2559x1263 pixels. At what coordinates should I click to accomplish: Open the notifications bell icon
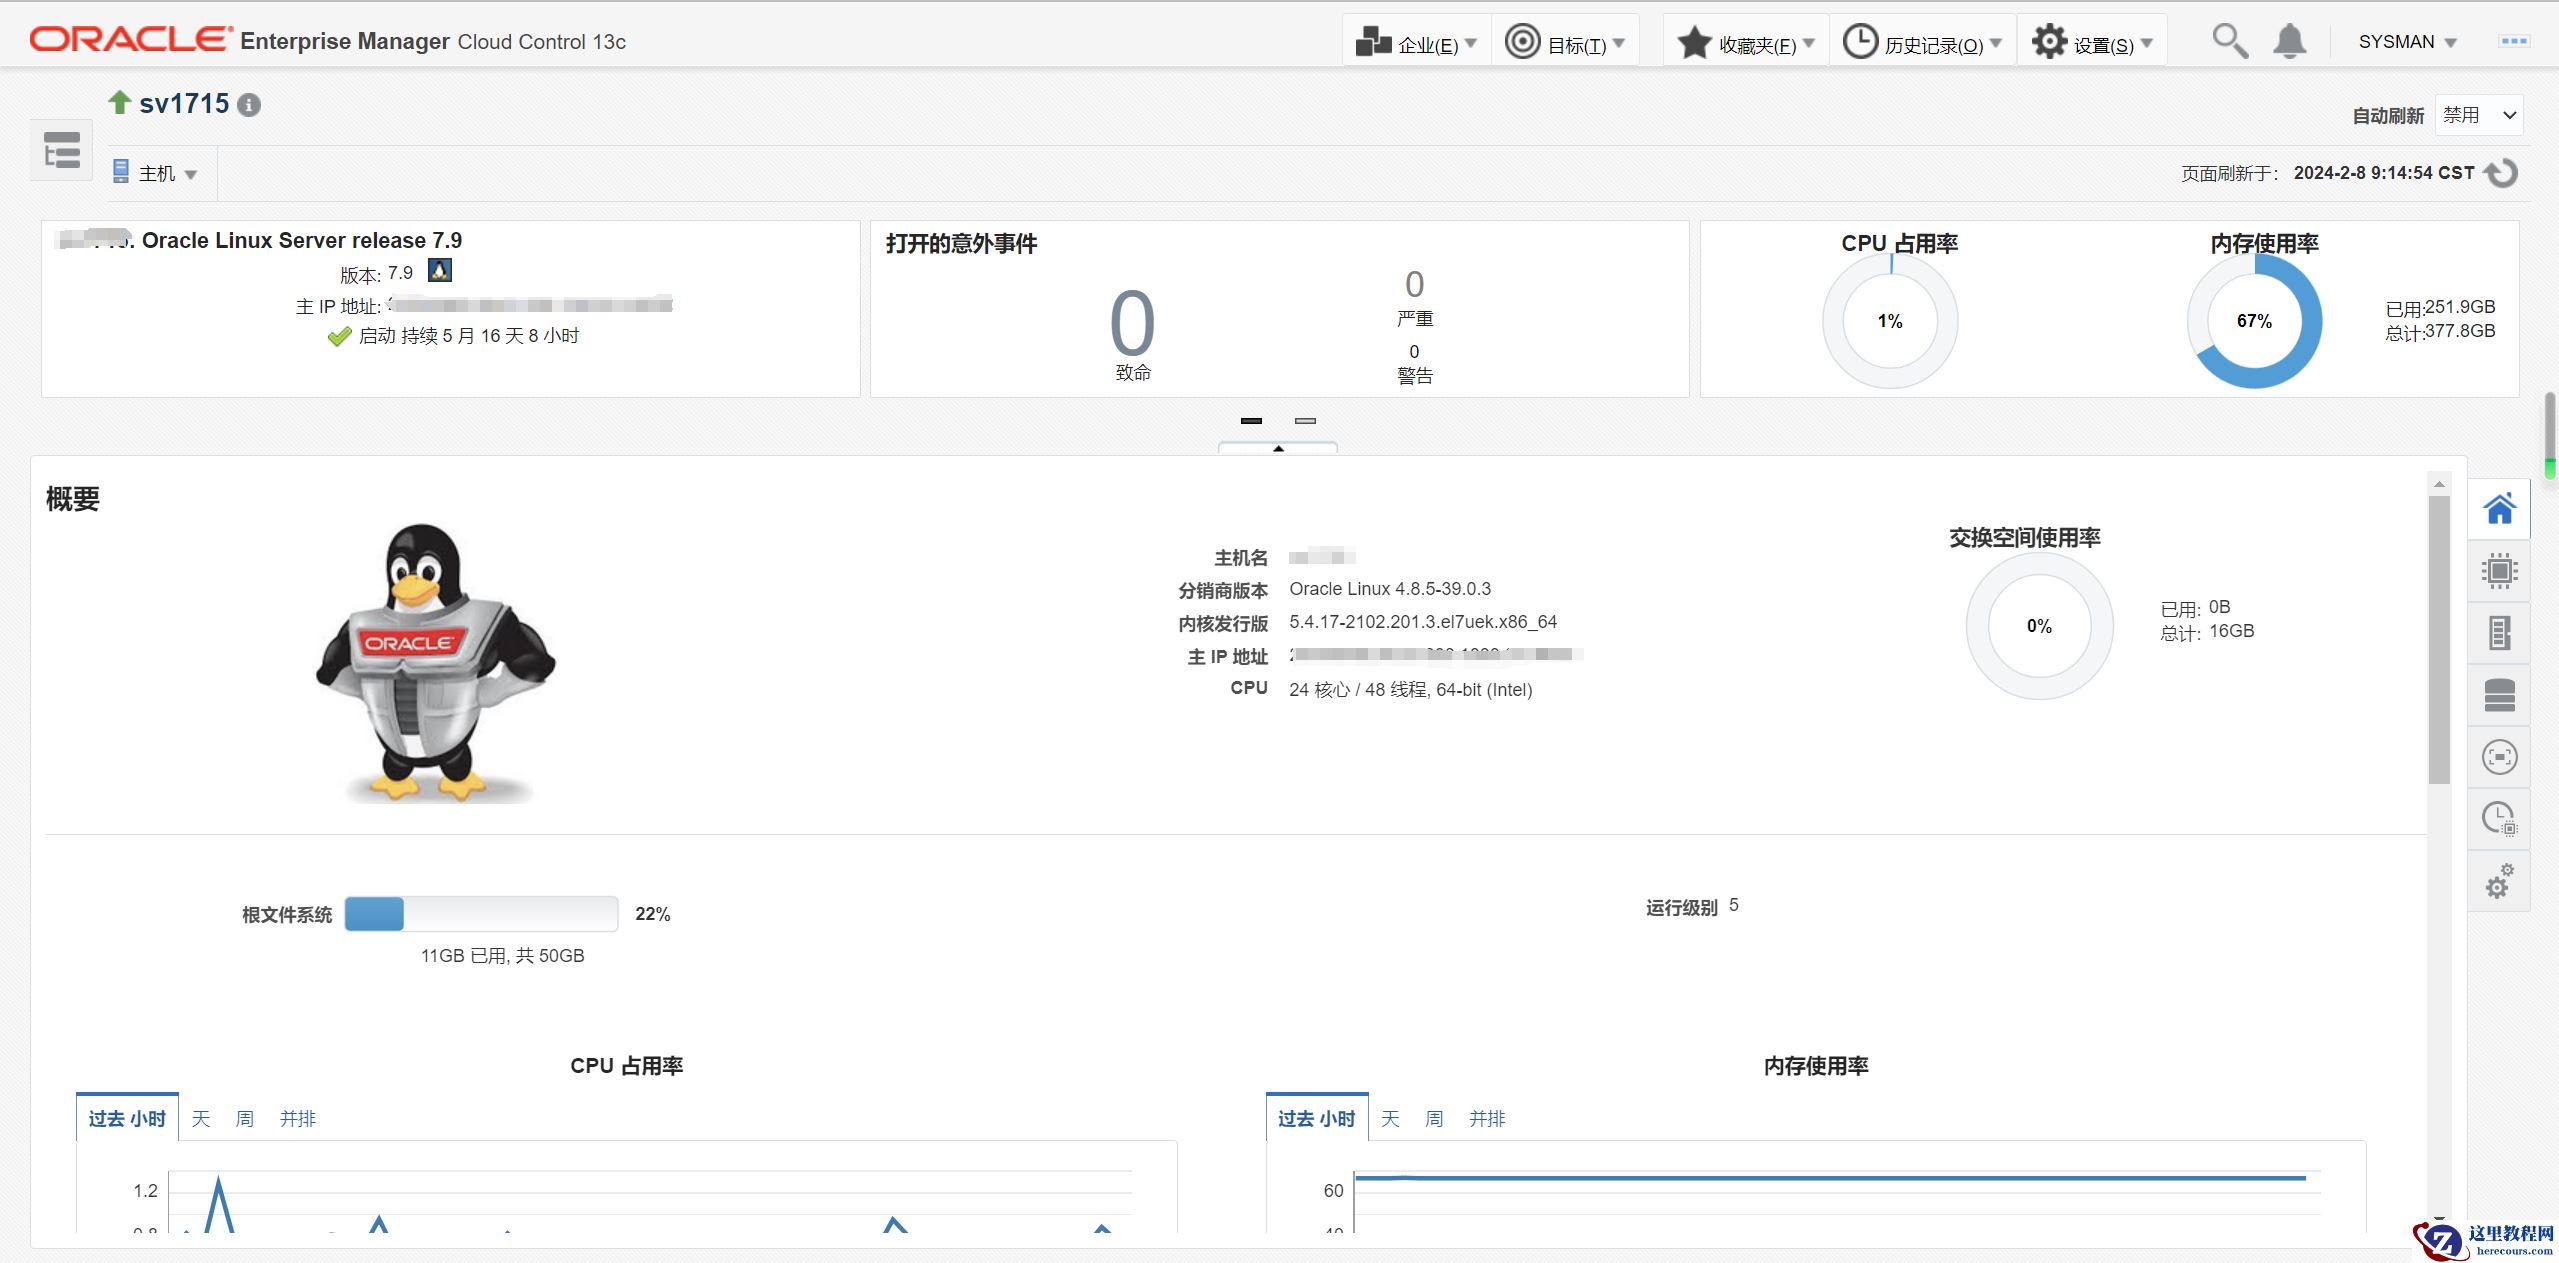2289,42
